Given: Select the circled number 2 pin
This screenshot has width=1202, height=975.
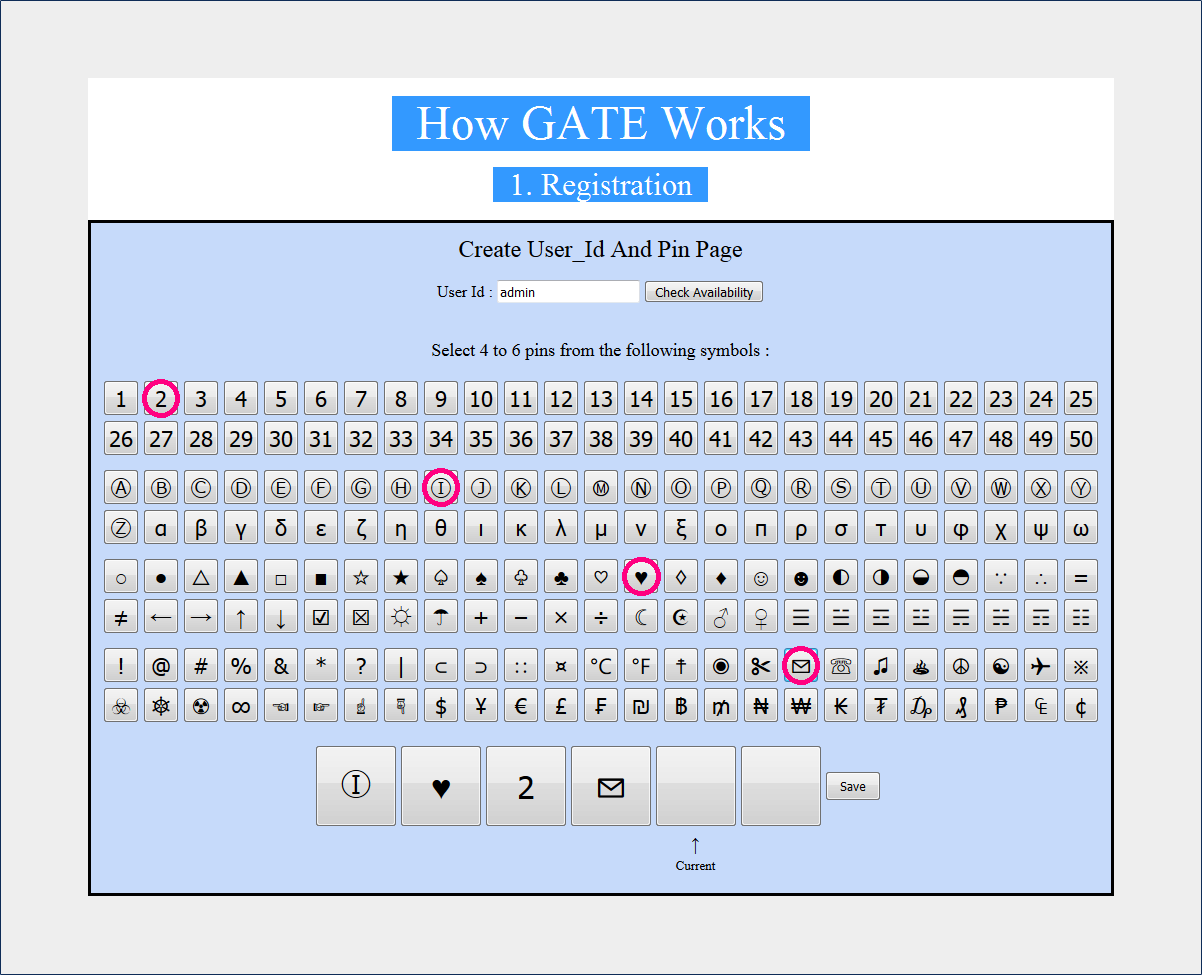Looking at the screenshot, I should pyautogui.click(x=161, y=398).
